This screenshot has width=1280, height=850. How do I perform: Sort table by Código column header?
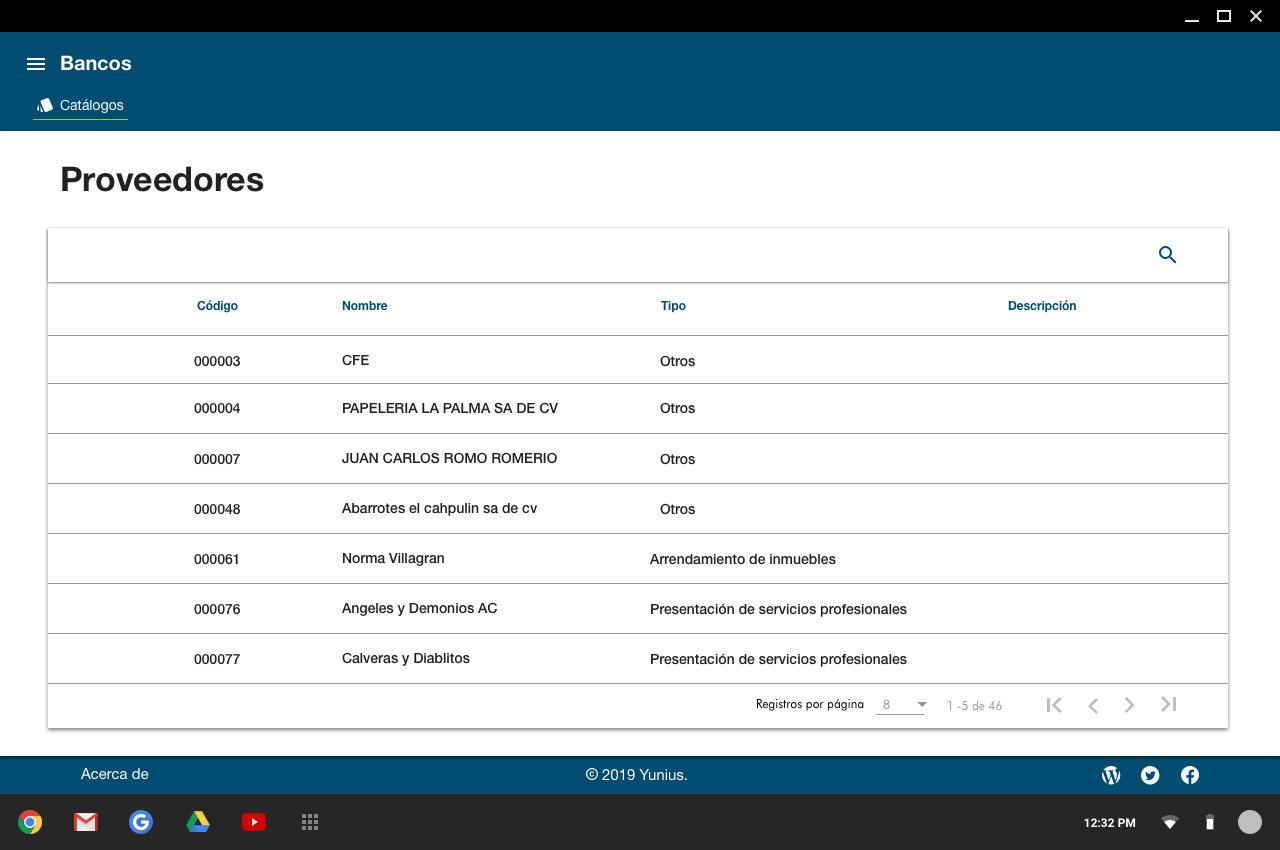(217, 306)
